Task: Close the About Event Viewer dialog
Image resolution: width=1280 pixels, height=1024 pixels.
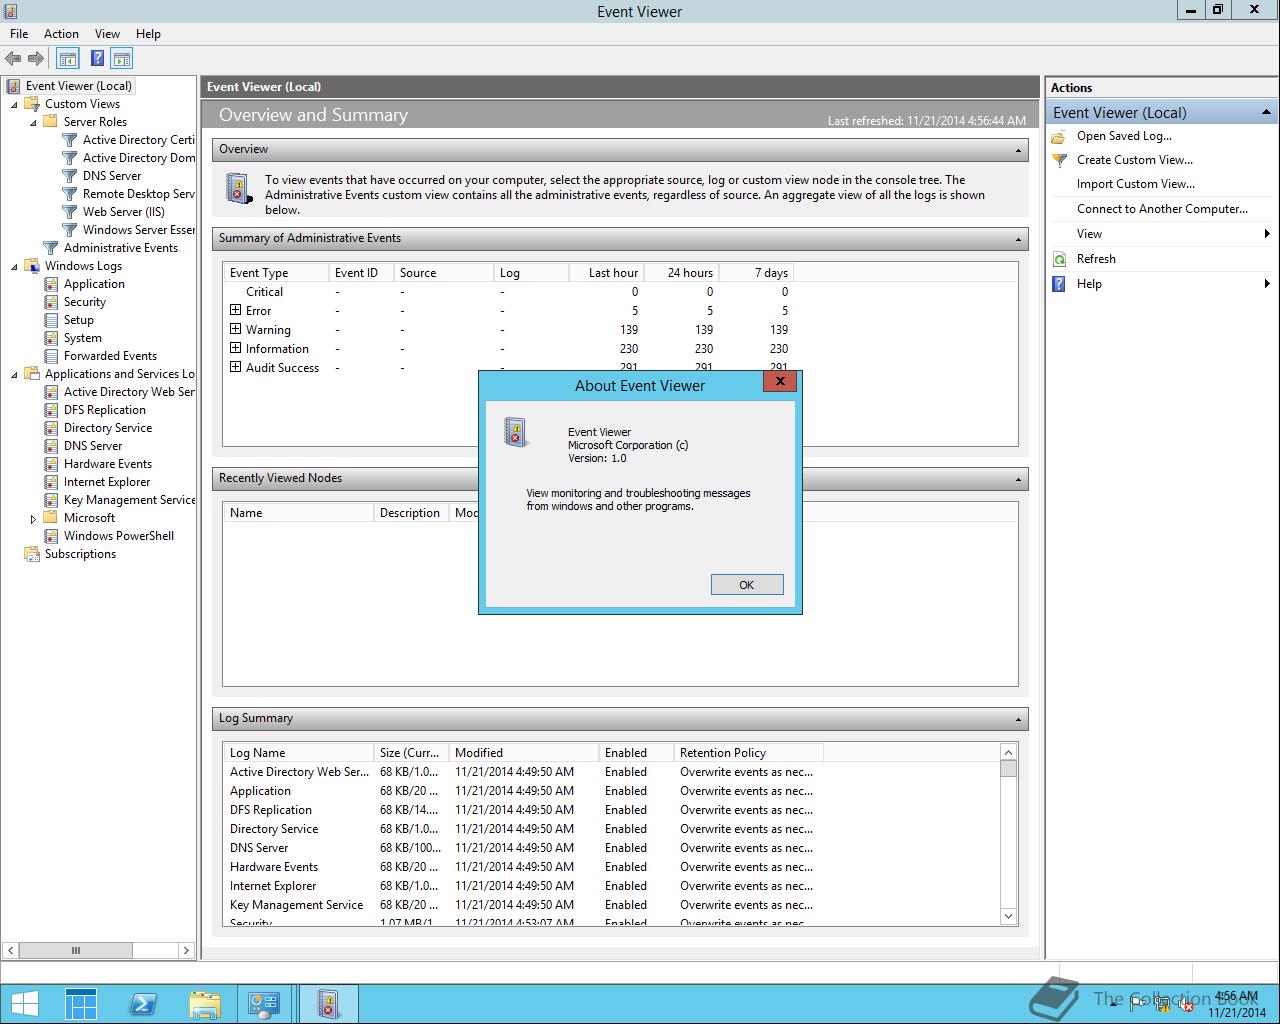Action: (x=780, y=381)
